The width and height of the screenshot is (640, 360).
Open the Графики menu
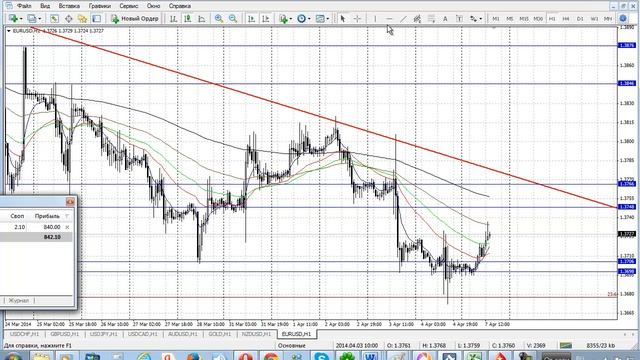click(100, 6)
